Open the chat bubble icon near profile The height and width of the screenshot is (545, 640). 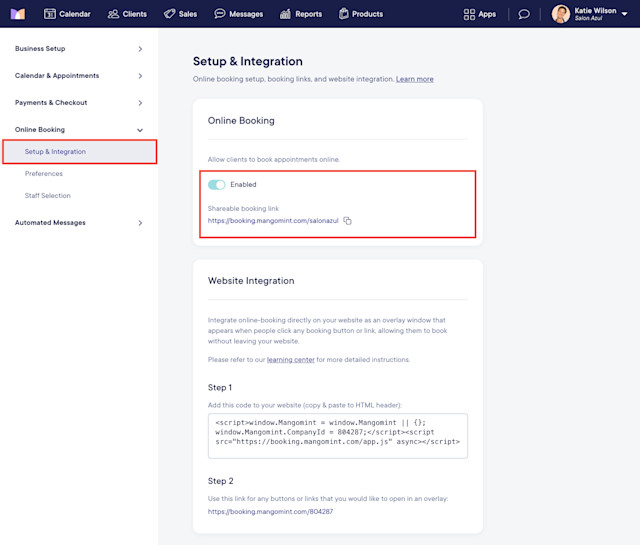click(x=524, y=14)
